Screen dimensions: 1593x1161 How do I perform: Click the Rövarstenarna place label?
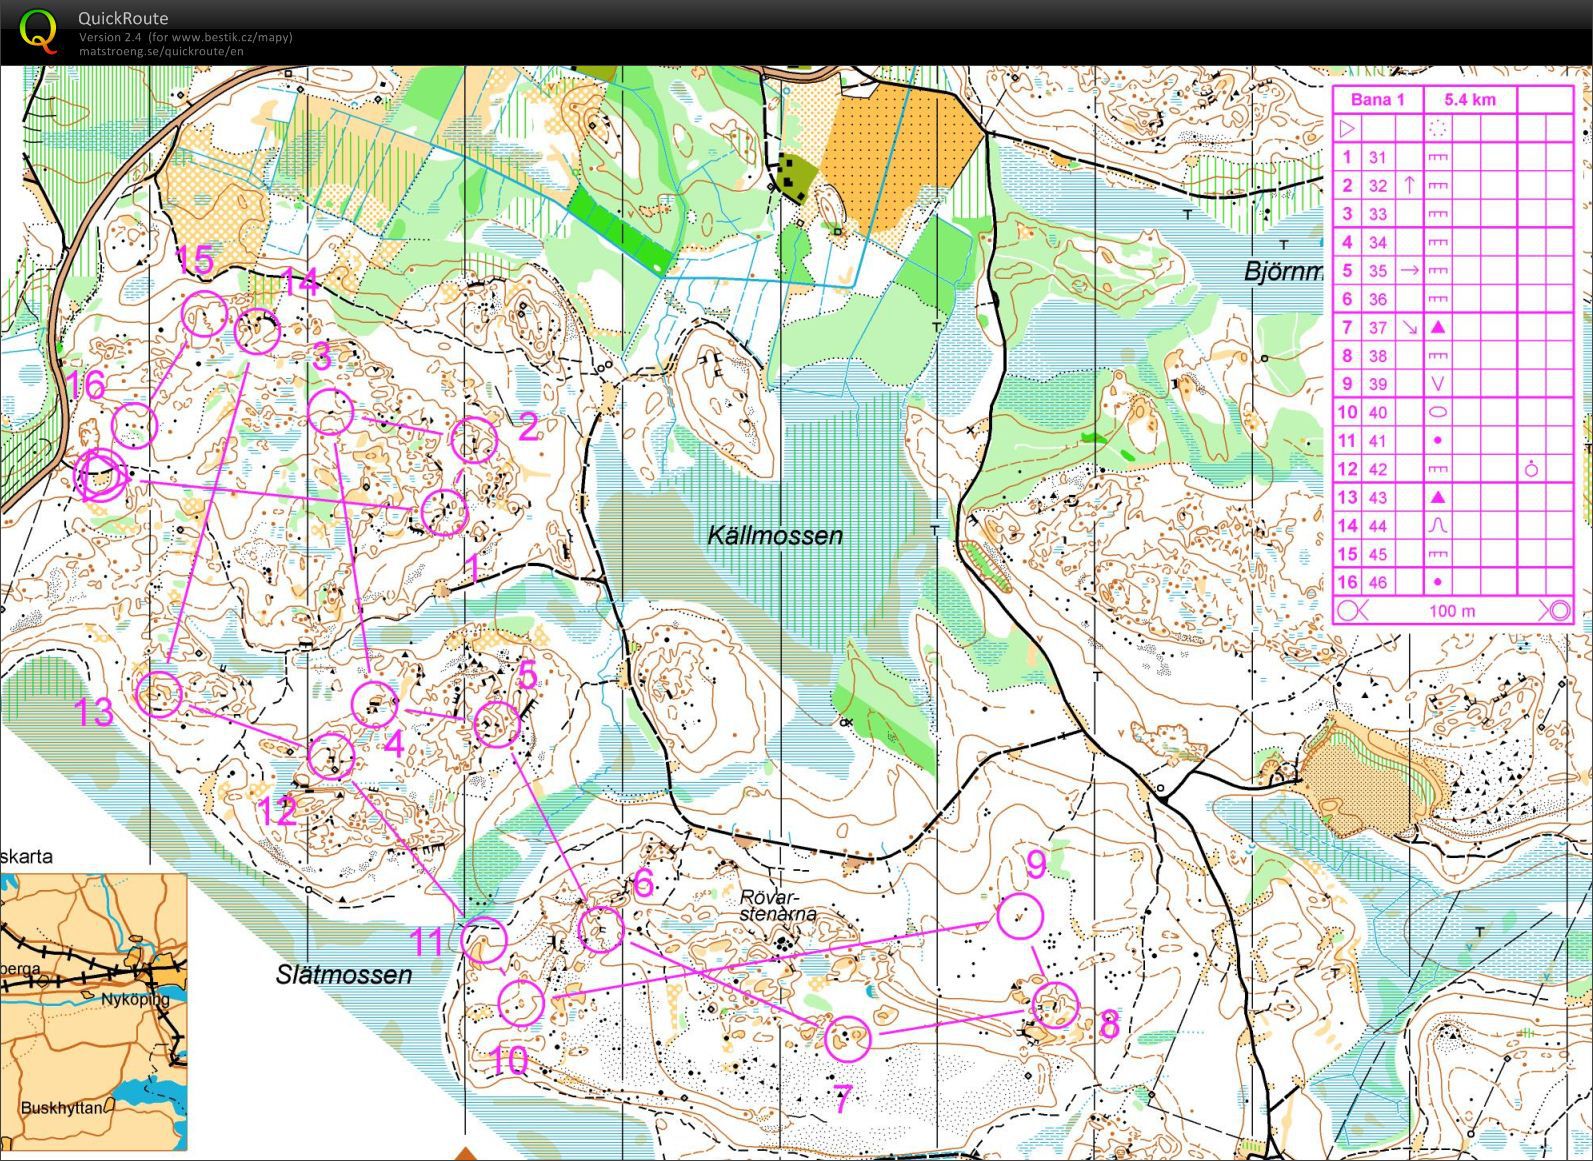778,905
